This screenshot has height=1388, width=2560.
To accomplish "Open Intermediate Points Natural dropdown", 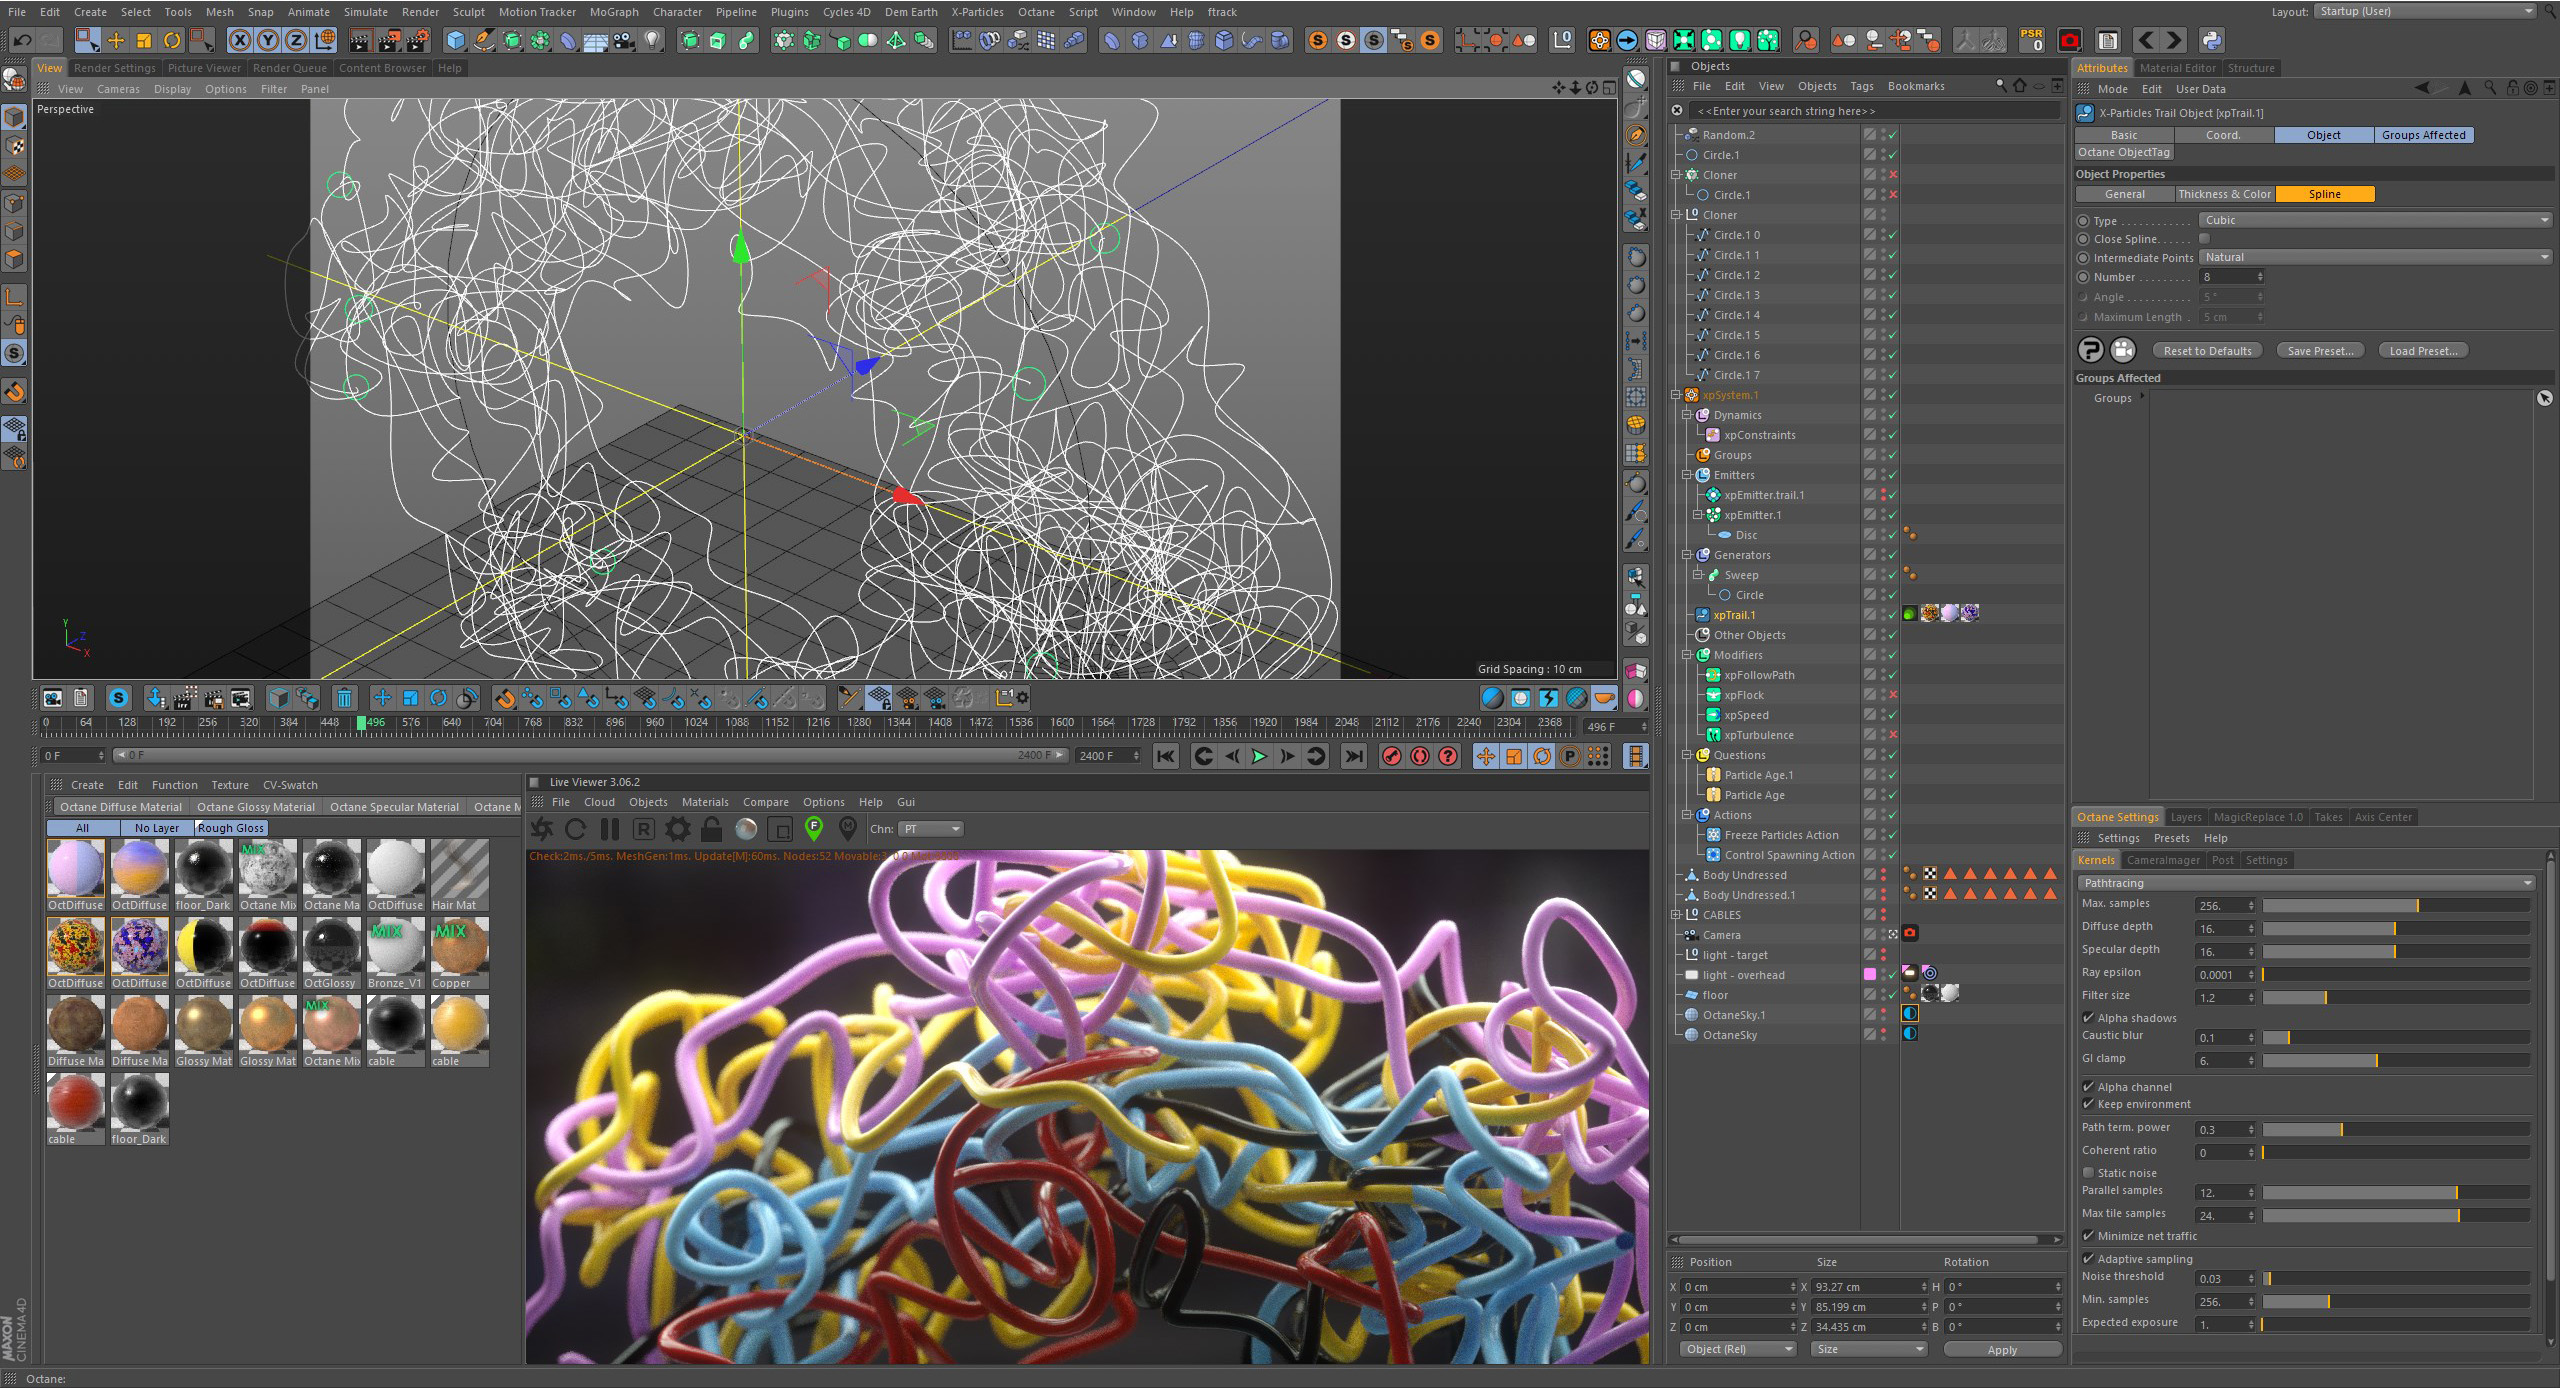I will point(2374,257).
